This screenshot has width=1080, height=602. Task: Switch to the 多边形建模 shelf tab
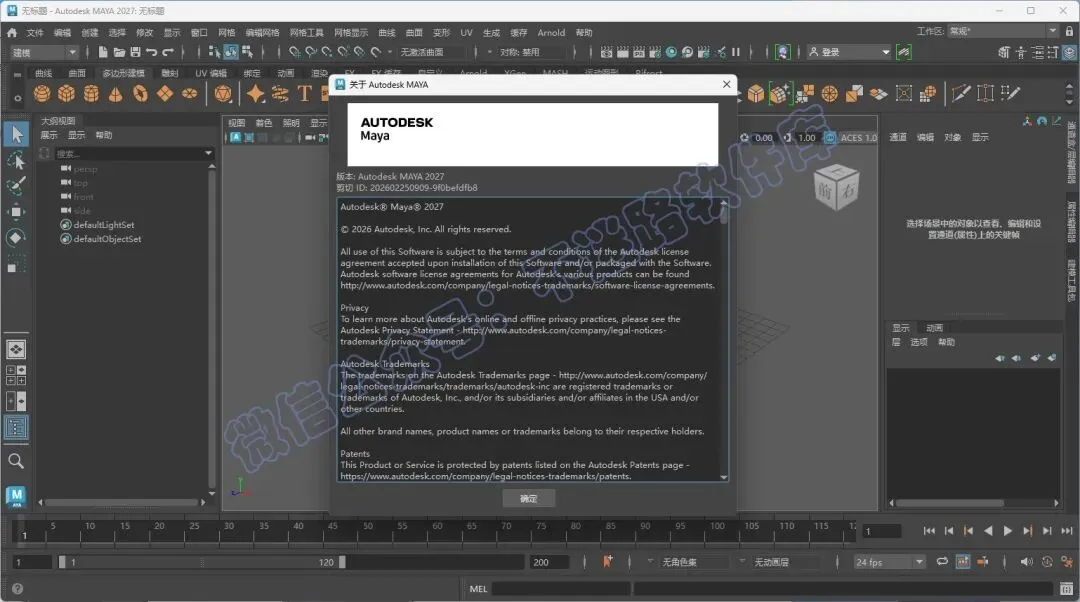click(x=123, y=73)
